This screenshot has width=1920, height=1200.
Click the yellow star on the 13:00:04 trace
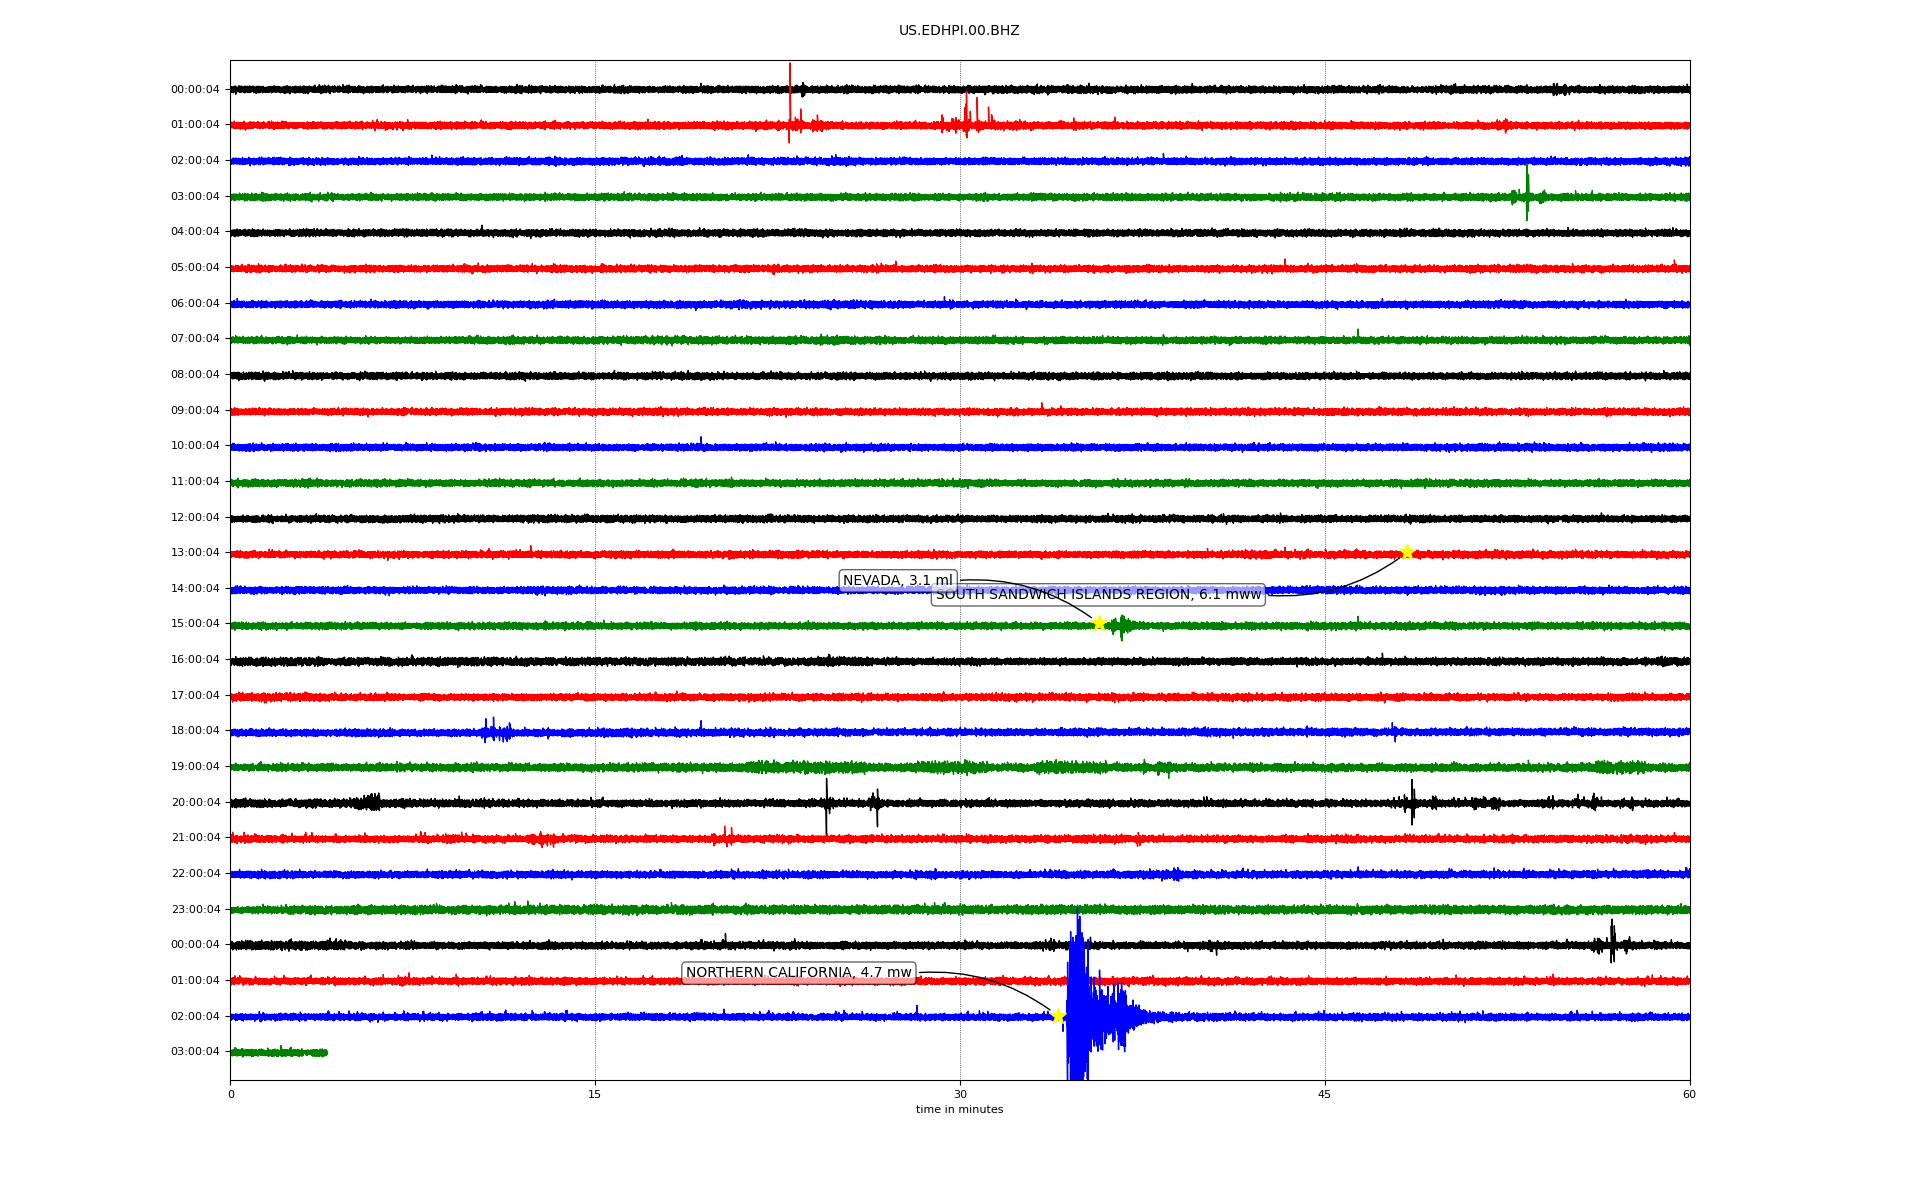(x=1407, y=552)
